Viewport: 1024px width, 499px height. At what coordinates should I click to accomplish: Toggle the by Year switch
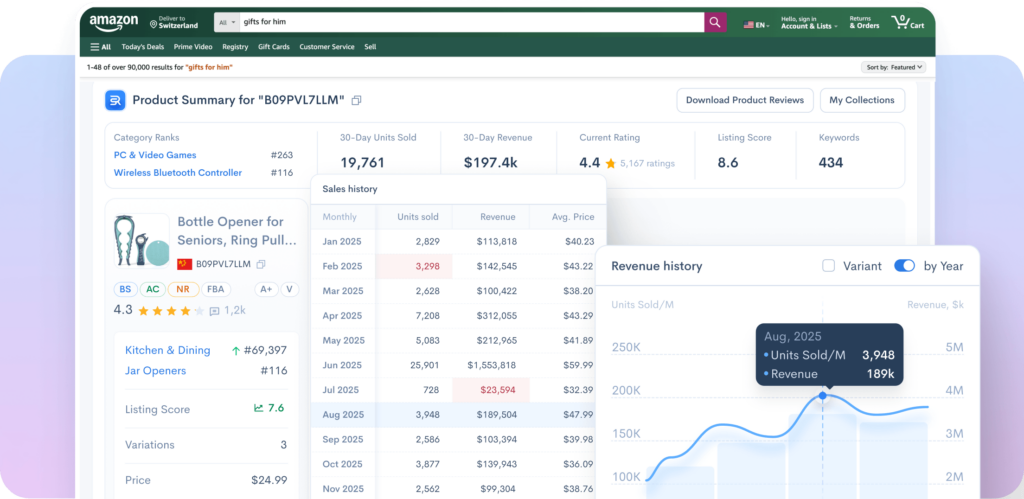(x=904, y=266)
